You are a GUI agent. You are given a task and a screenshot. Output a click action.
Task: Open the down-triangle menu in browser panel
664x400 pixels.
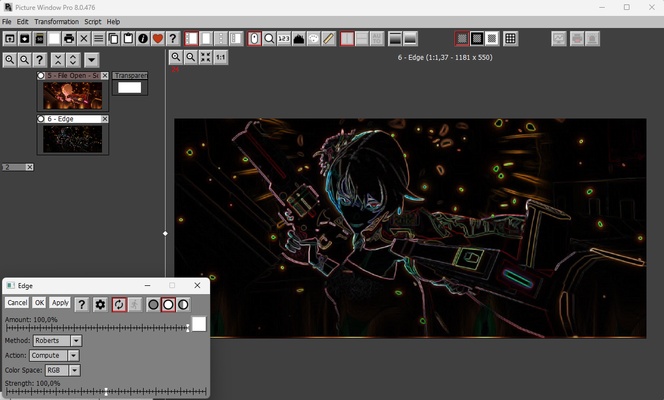click(91, 60)
